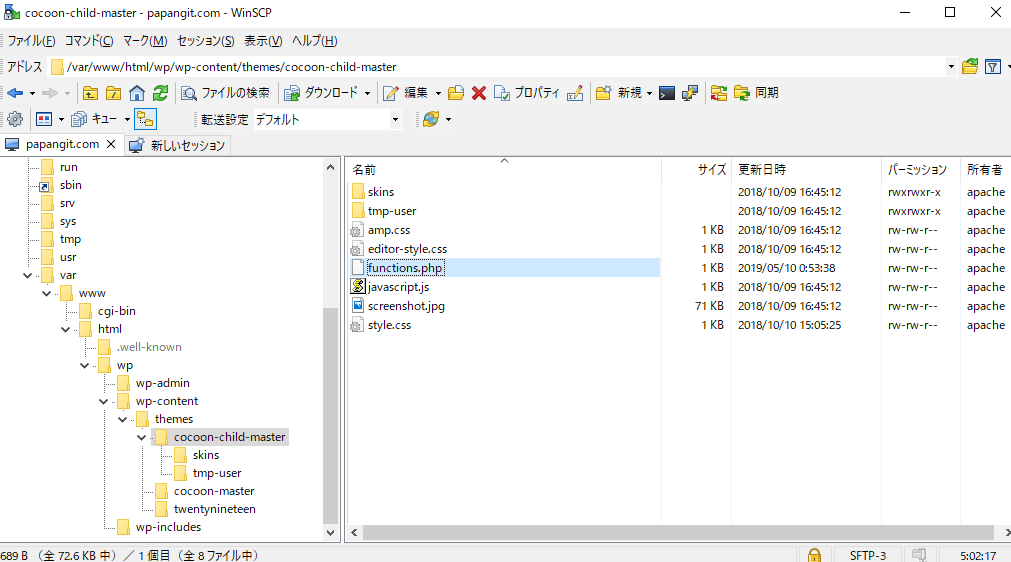Viewport: 1011px width, 562px height.
Task: Click the 同期 synchronize button
Action: (x=756, y=93)
